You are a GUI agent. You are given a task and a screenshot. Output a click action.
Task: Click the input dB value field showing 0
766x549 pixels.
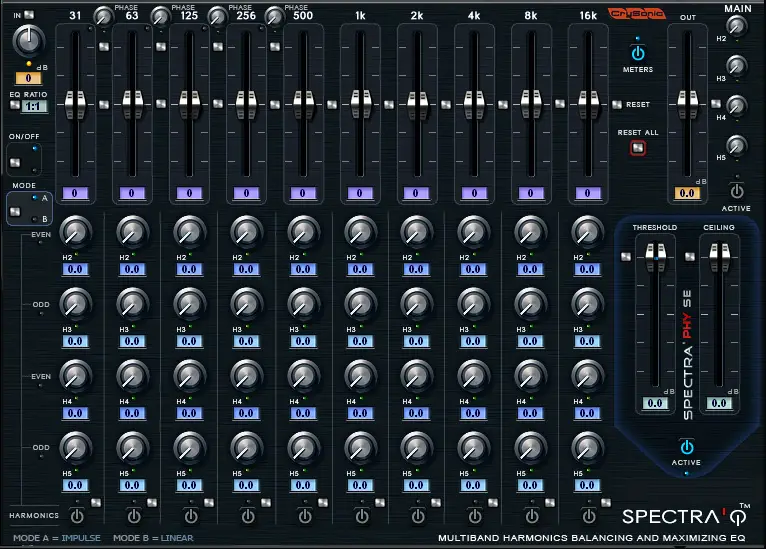click(x=28, y=78)
